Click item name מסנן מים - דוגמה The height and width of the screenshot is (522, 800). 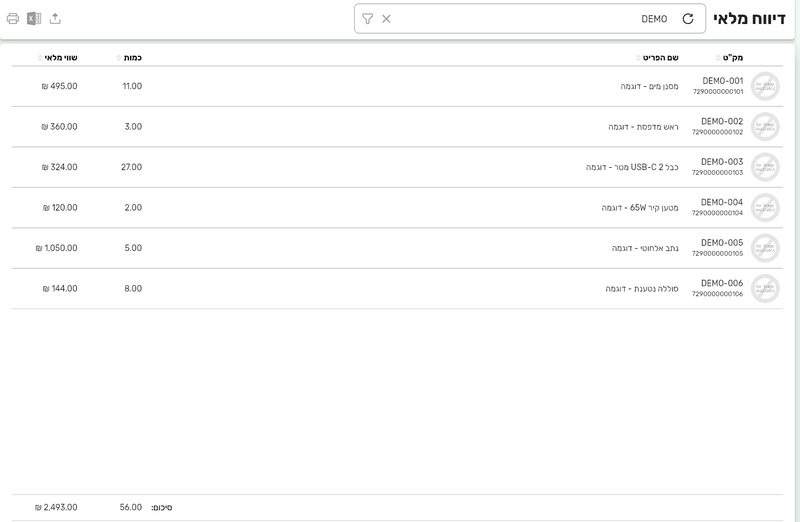[x=649, y=86]
